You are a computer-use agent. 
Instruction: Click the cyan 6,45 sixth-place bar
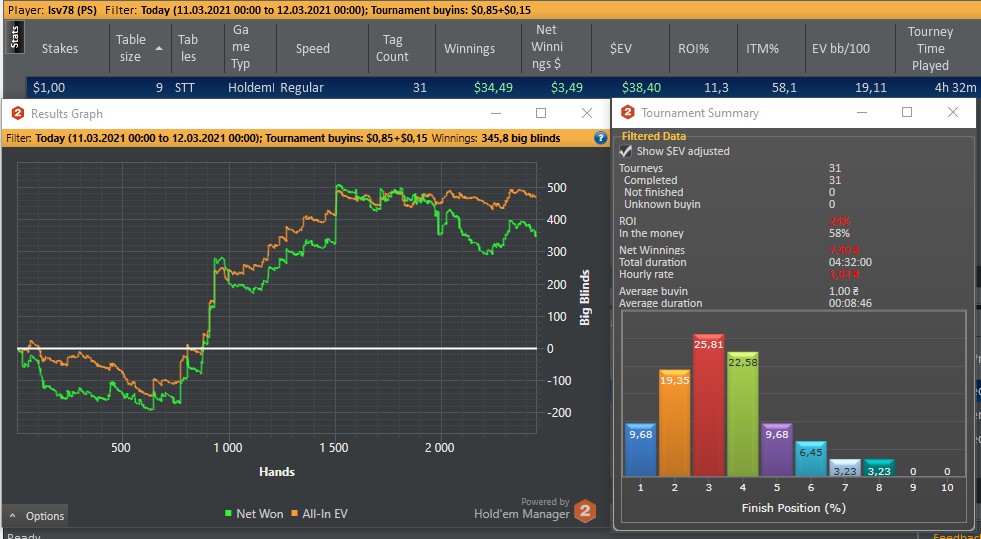coord(811,458)
